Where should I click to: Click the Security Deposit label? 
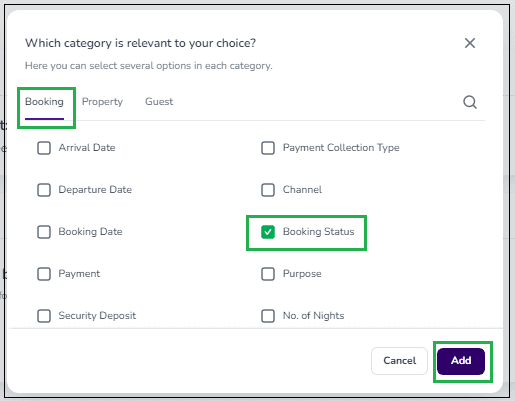click(97, 316)
